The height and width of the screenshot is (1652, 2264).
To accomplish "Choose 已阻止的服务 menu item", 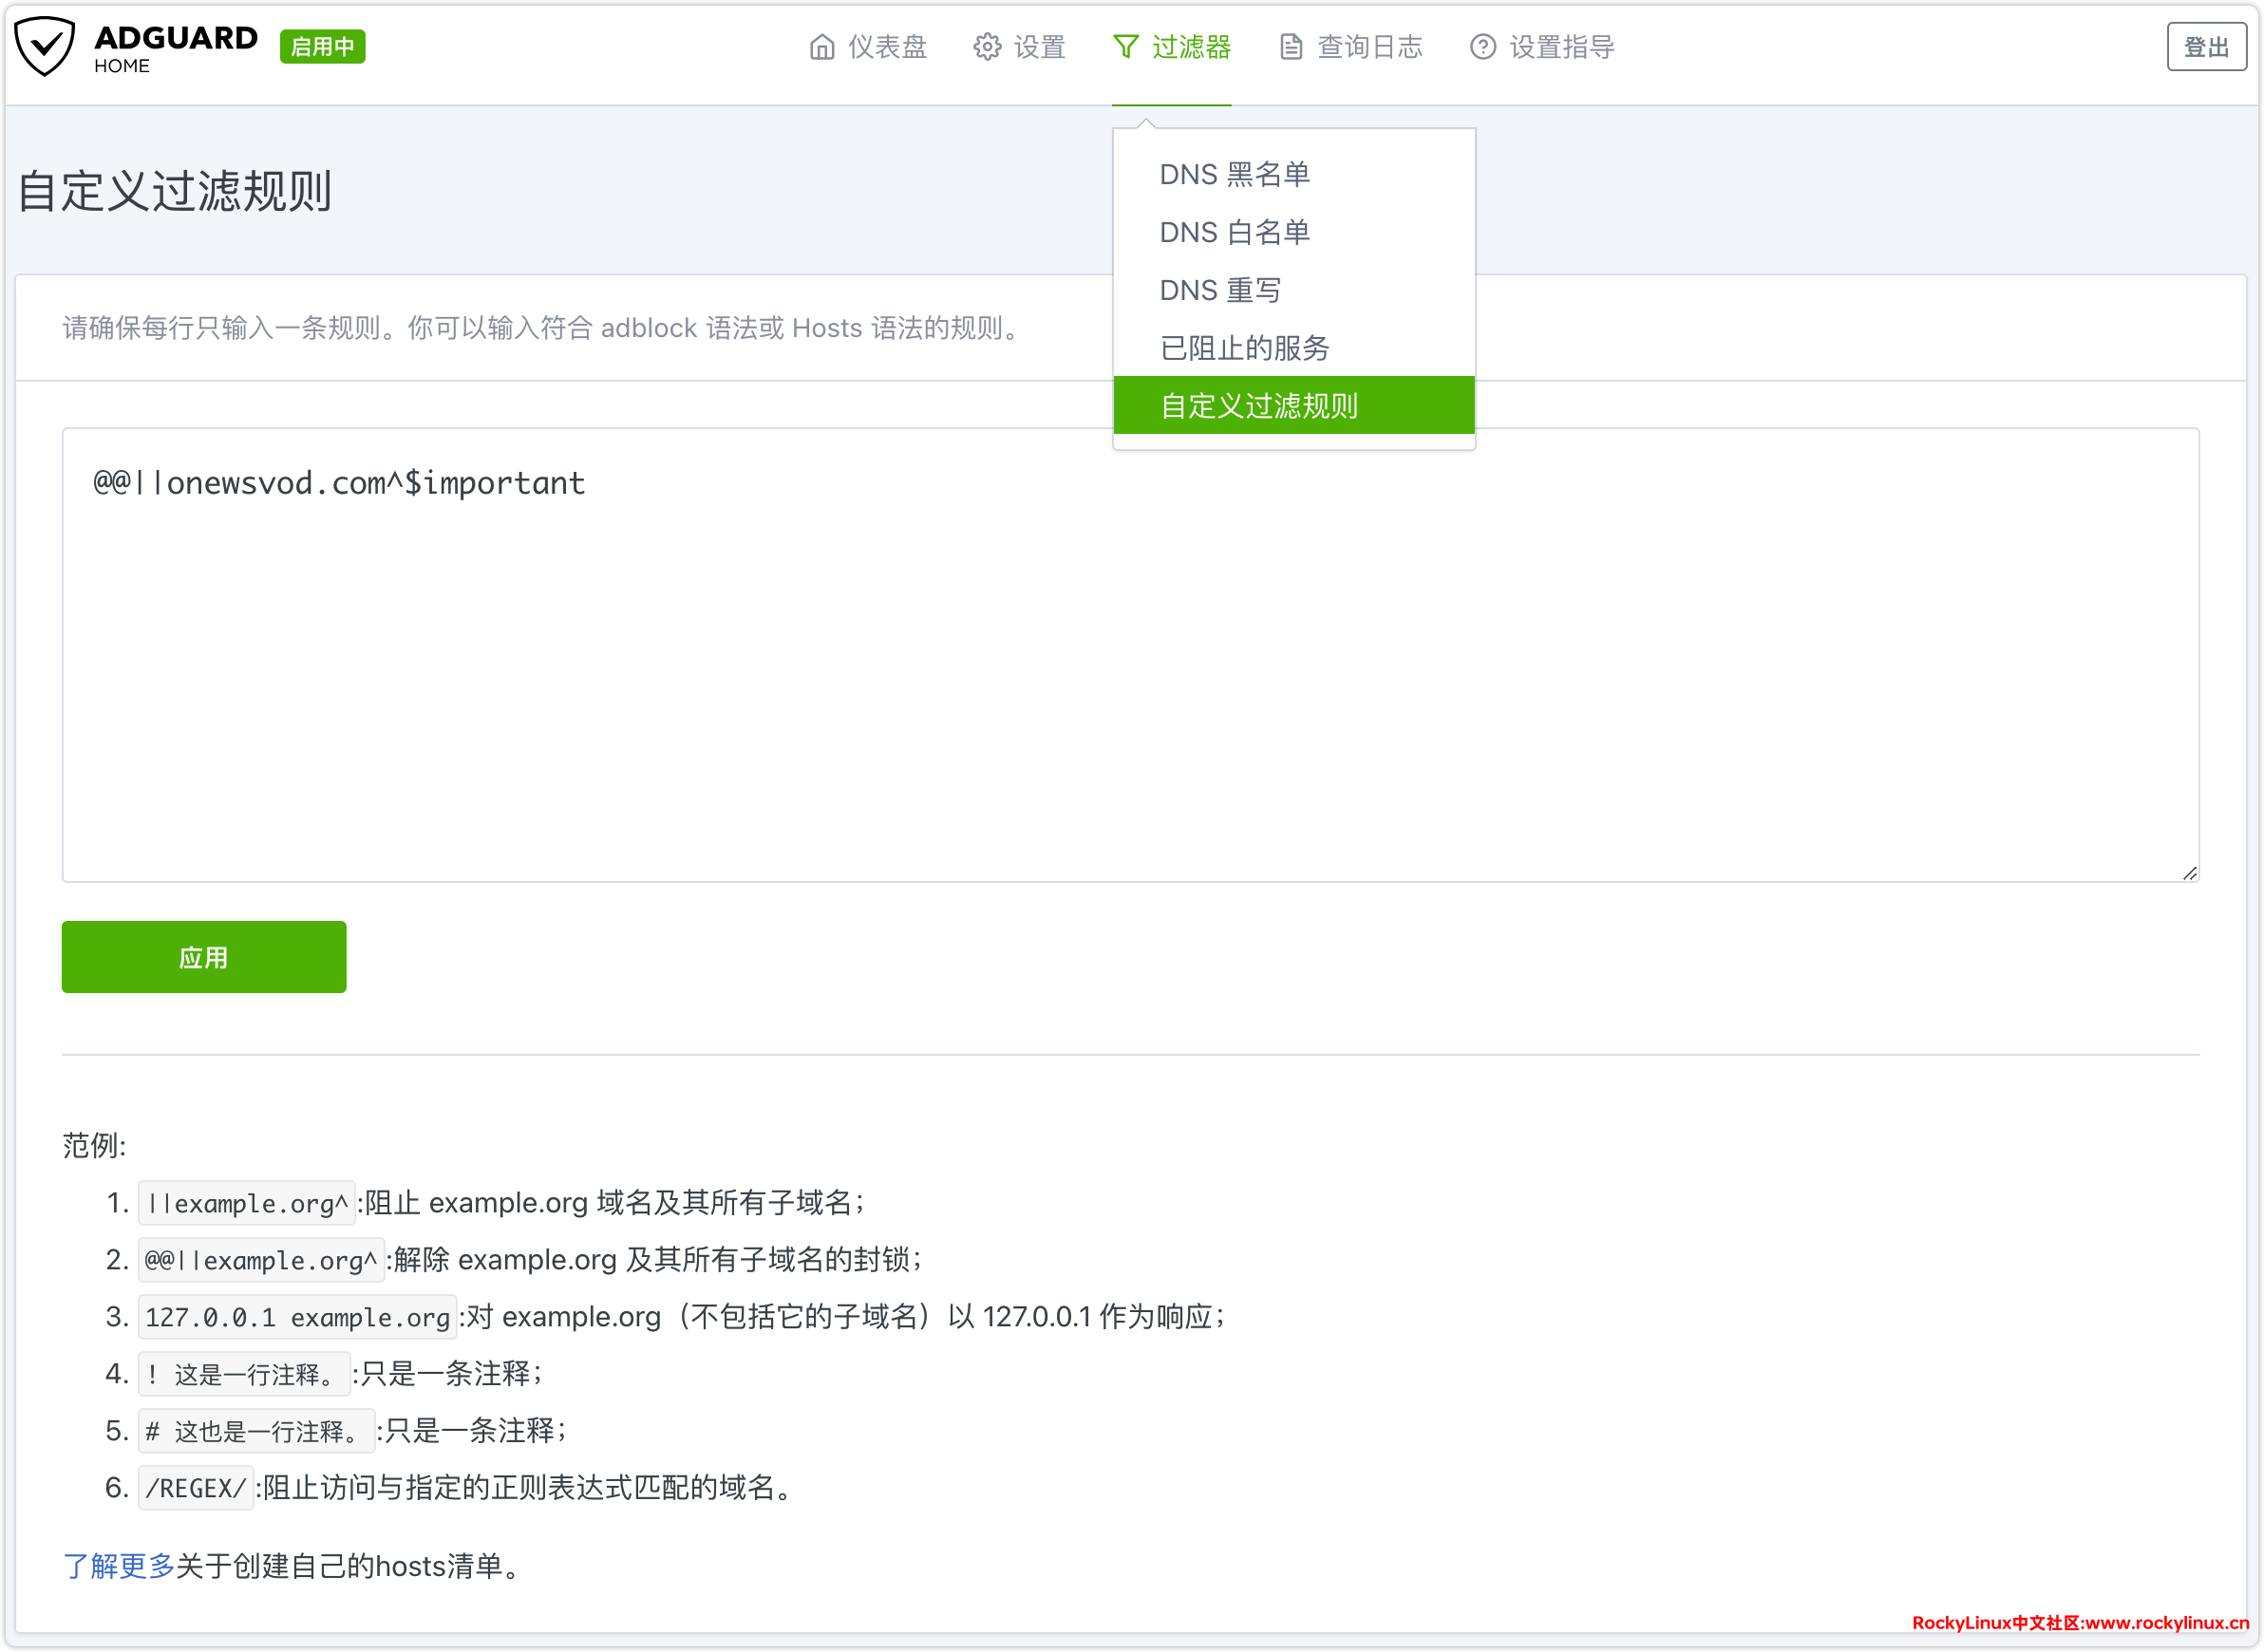I will click(x=1244, y=348).
